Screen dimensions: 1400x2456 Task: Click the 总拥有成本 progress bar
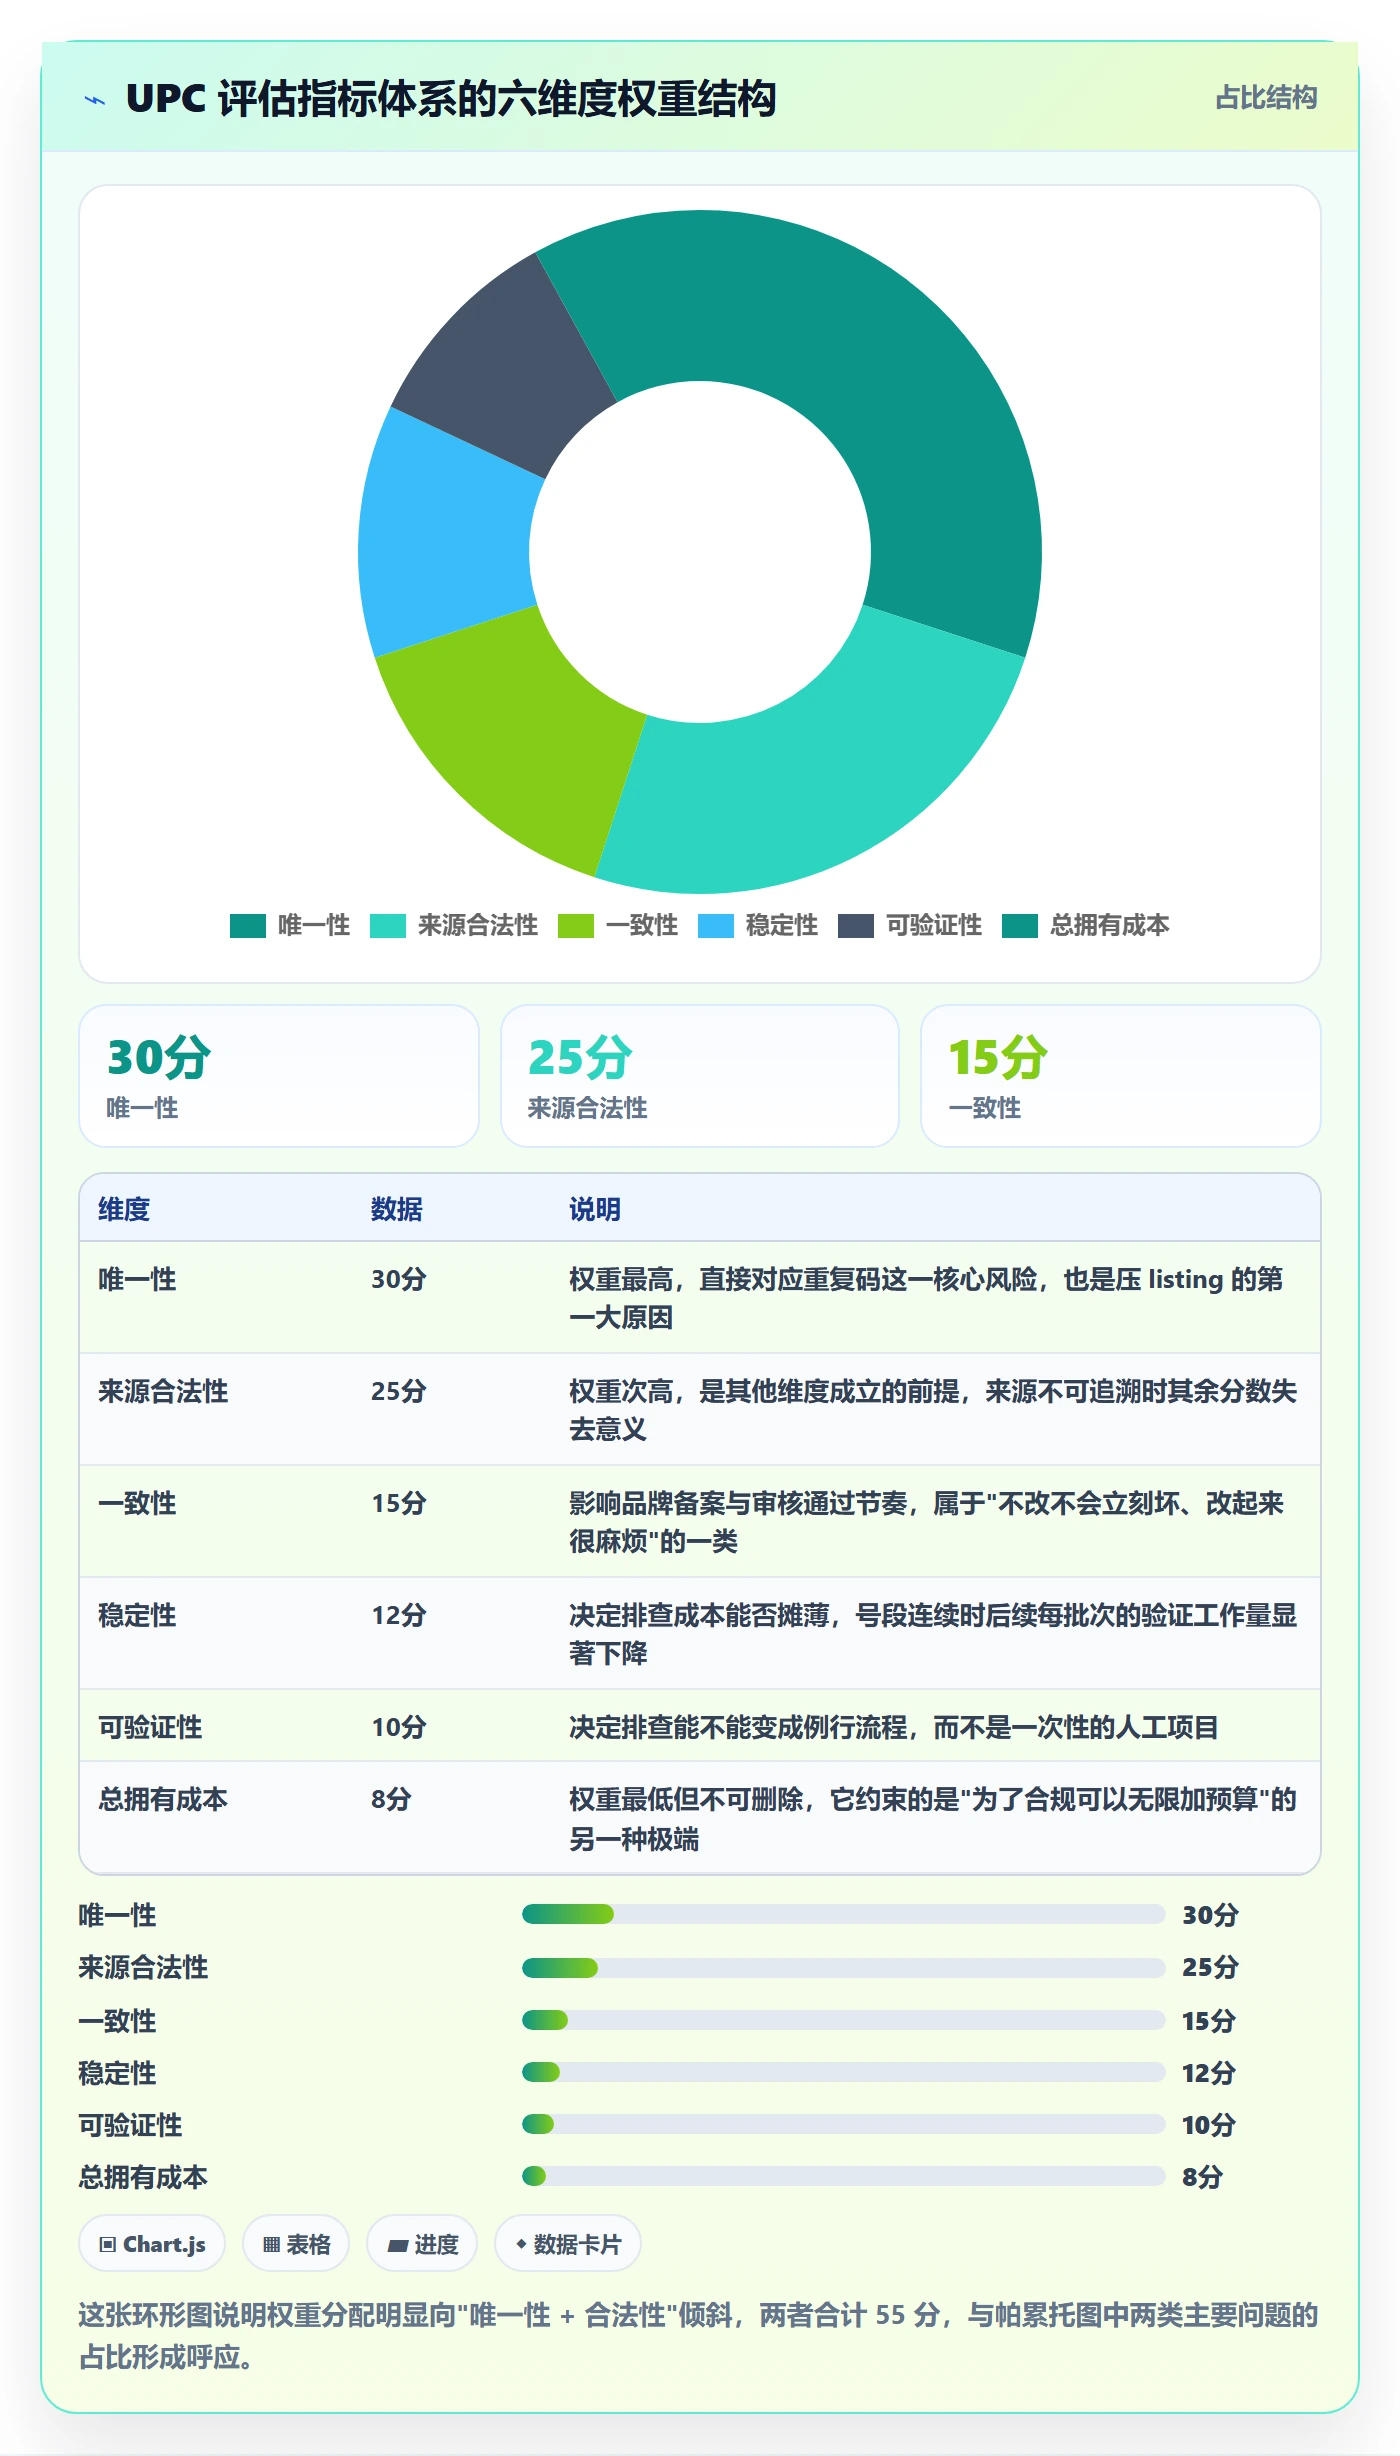pos(843,2176)
